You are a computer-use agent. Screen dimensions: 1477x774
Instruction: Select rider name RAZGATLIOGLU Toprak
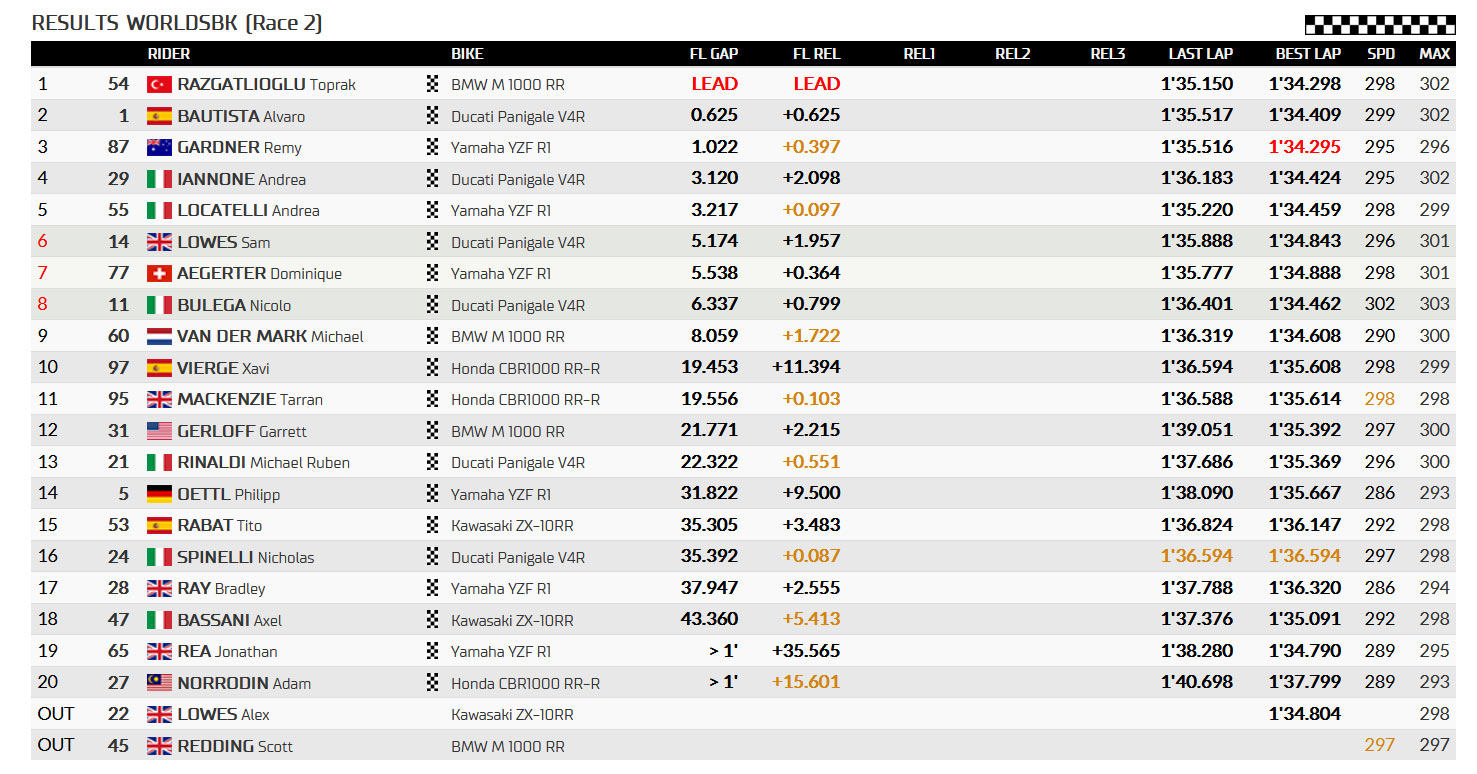pyautogui.click(x=267, y=85)
